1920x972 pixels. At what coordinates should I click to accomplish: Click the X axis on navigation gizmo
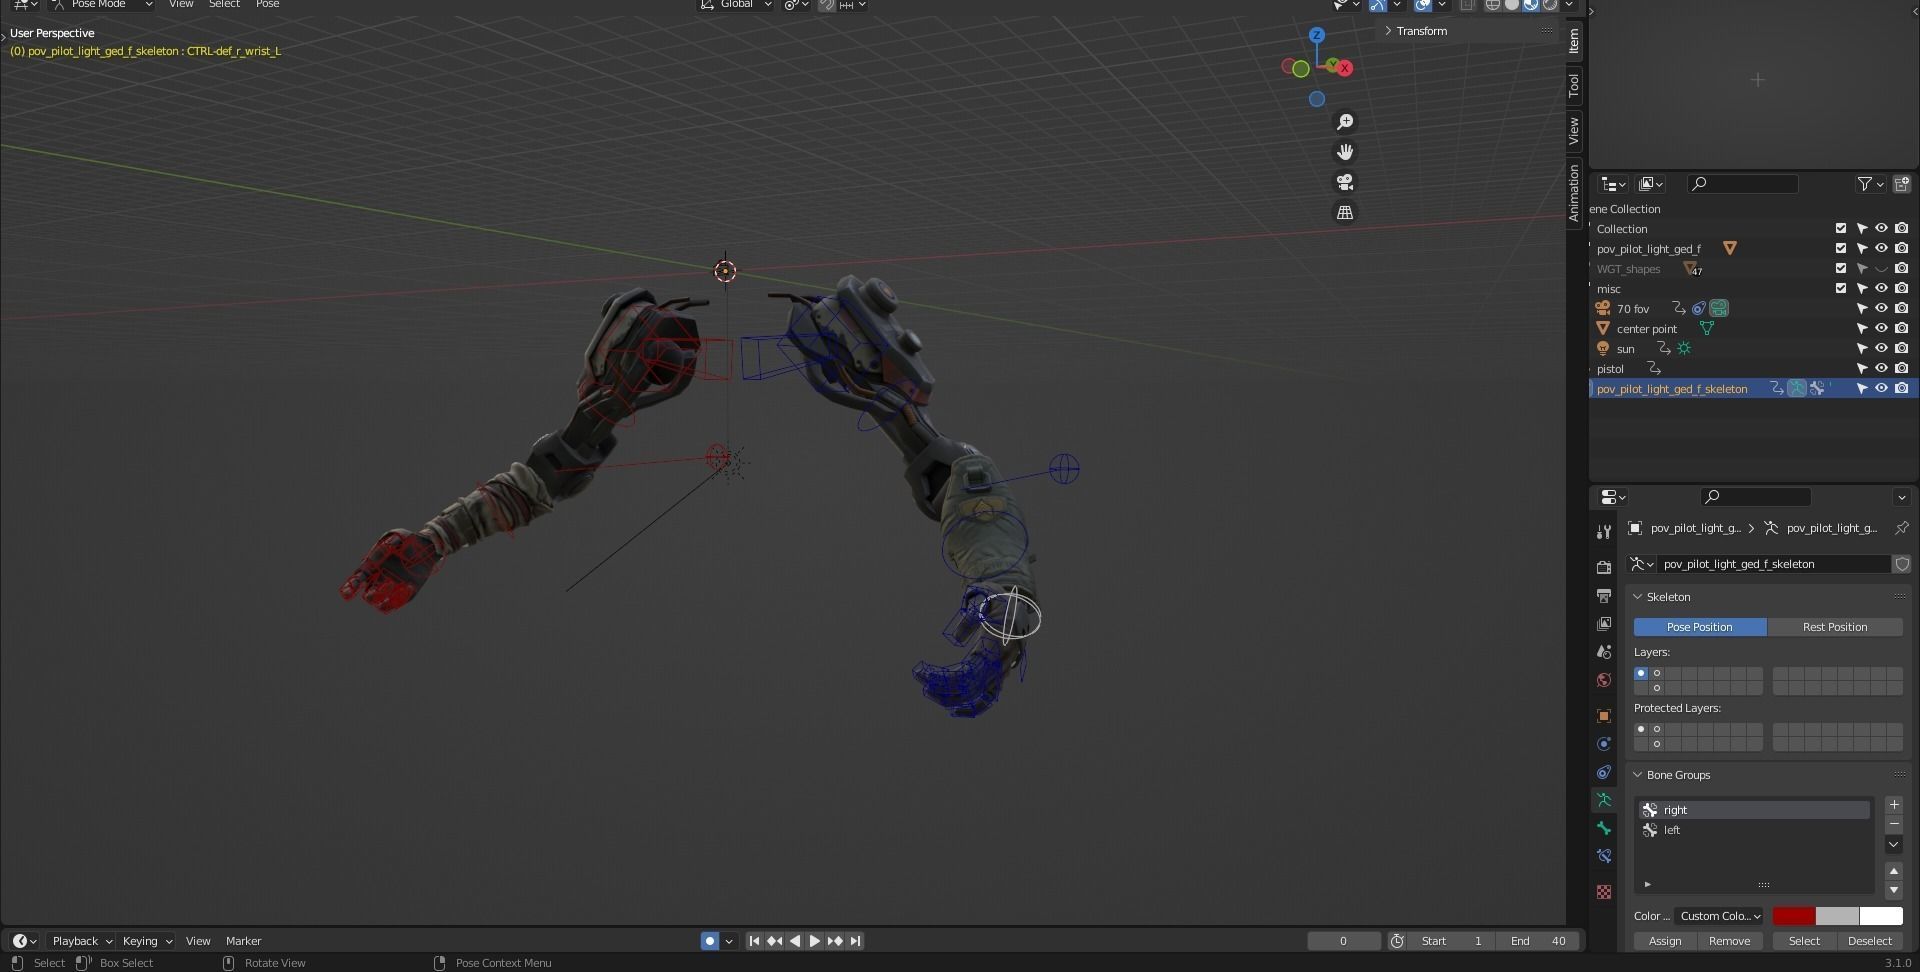pyautogui.click(x=1345, y=68)
